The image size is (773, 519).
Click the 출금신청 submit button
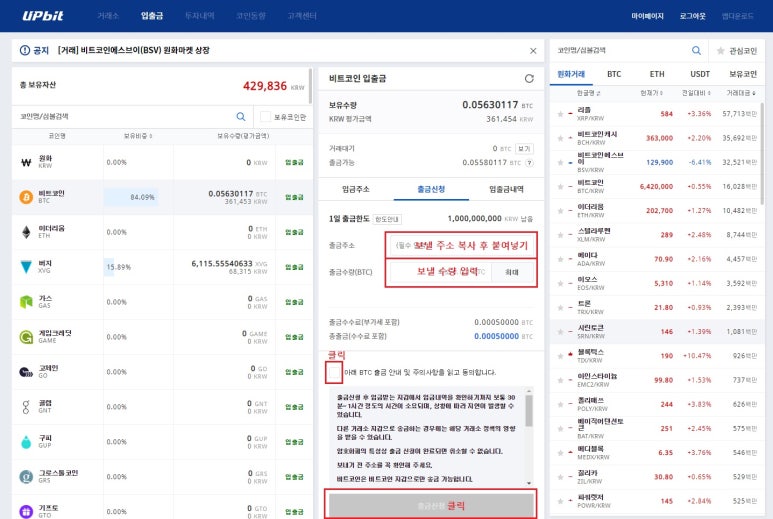(431, 505)
